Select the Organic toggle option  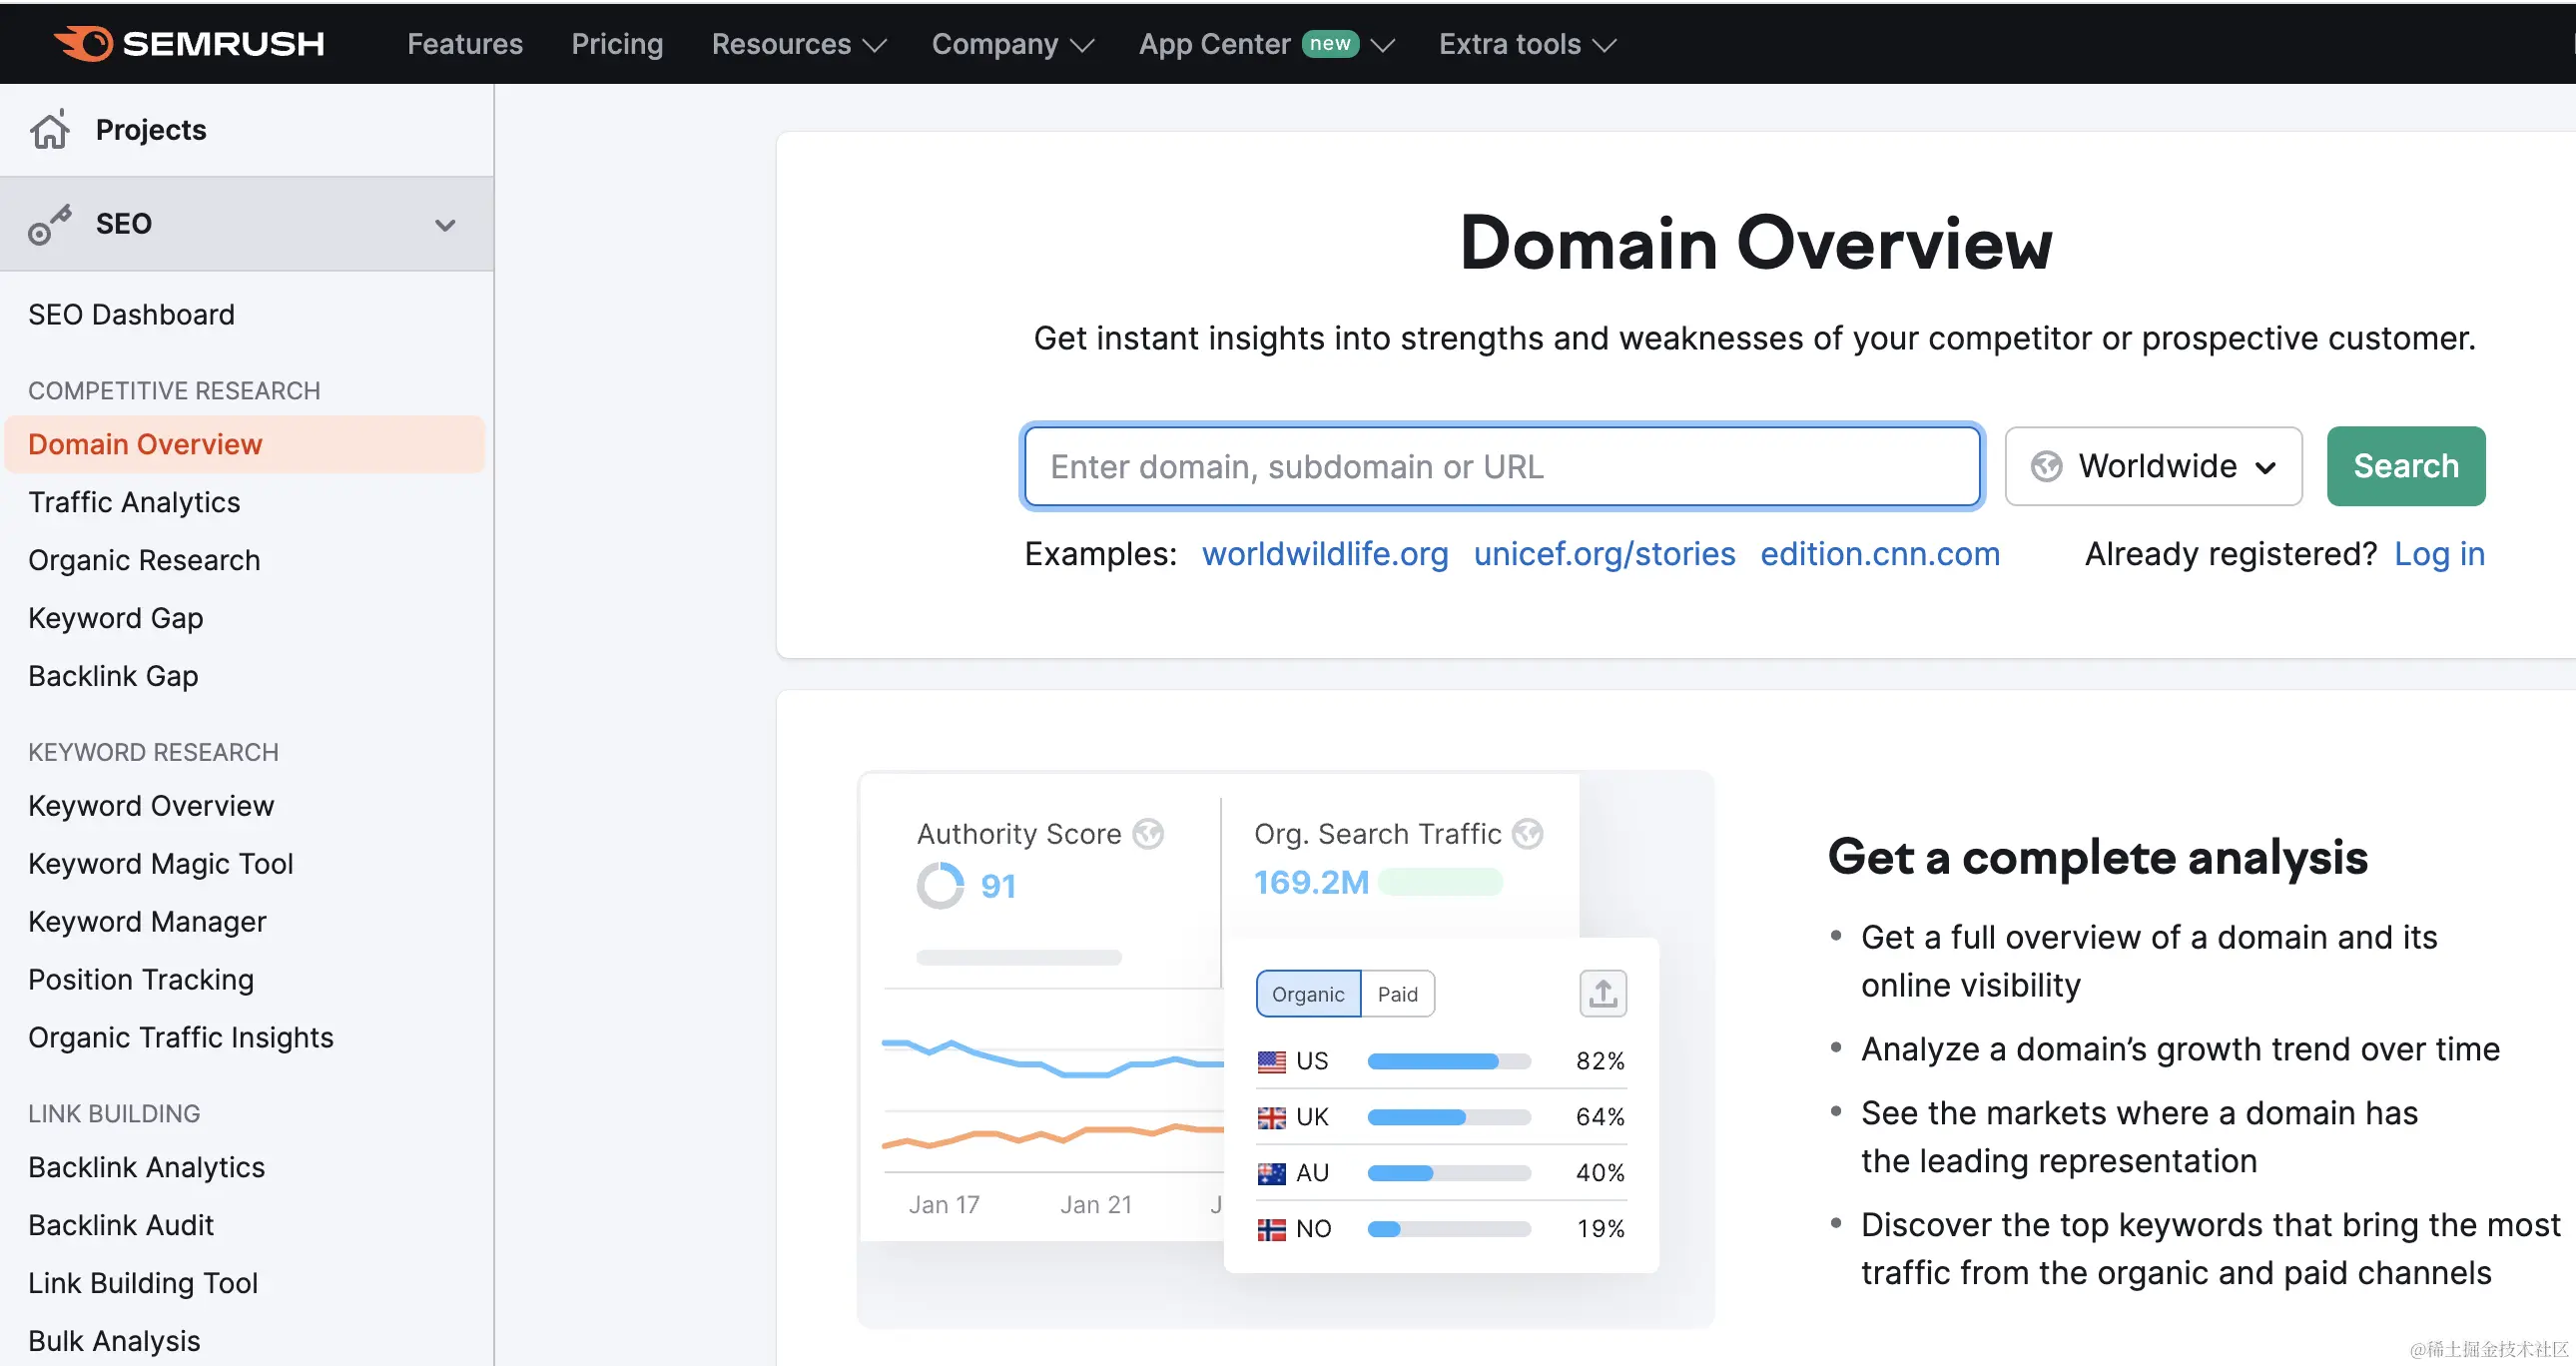point(1307,994)
